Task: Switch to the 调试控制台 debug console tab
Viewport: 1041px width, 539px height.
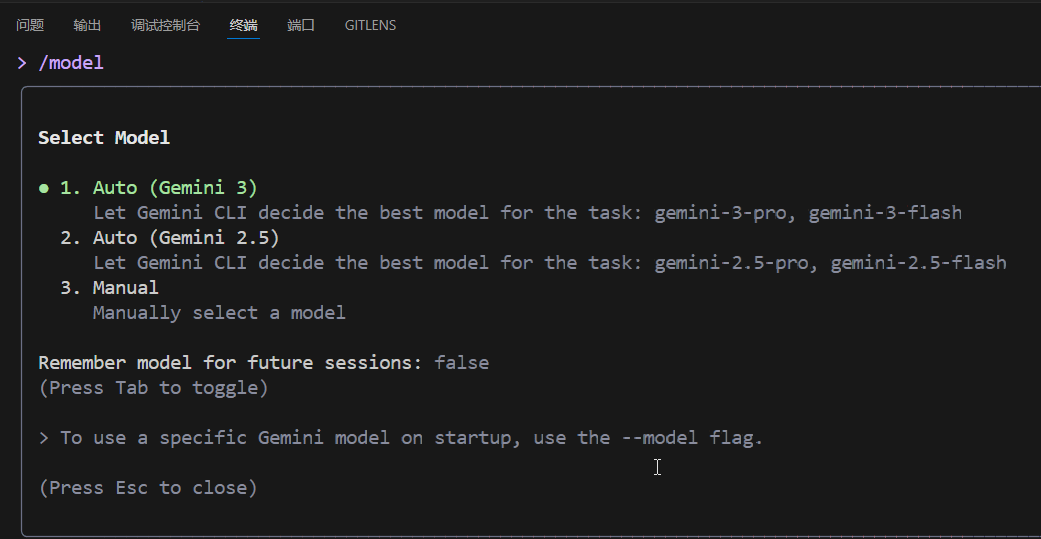Action: click(x=165, y=25)
